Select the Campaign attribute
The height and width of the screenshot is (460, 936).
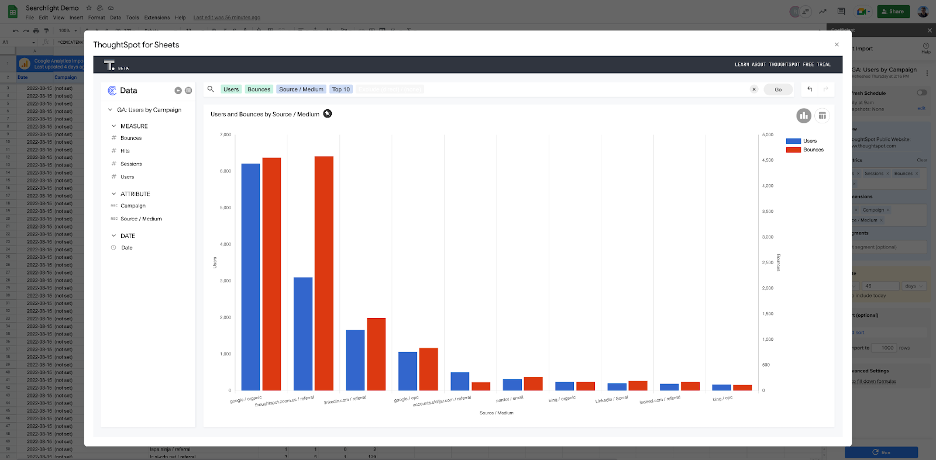(133, 206)
